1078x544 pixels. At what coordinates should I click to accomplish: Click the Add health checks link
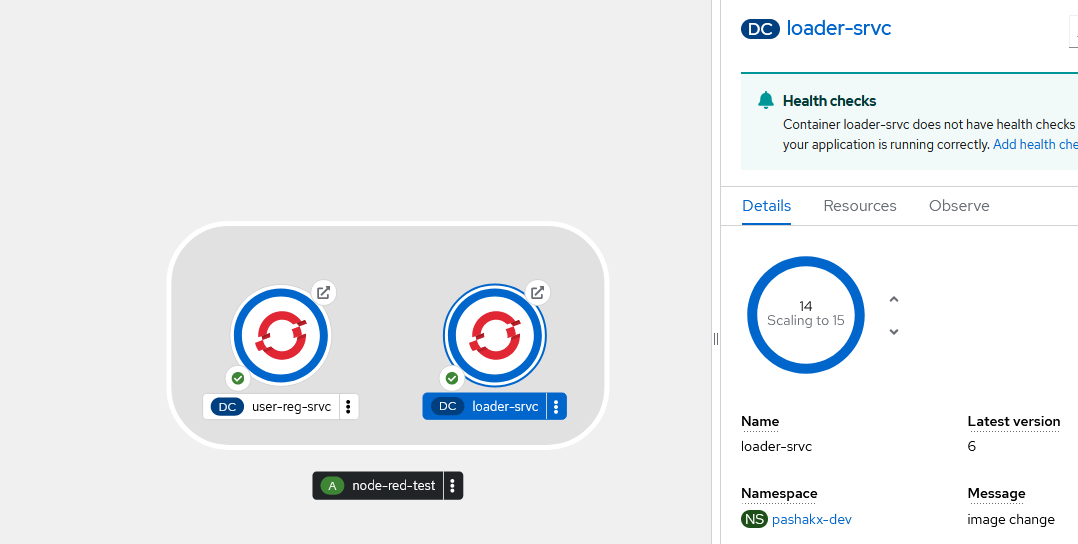tap(1035, 145)
